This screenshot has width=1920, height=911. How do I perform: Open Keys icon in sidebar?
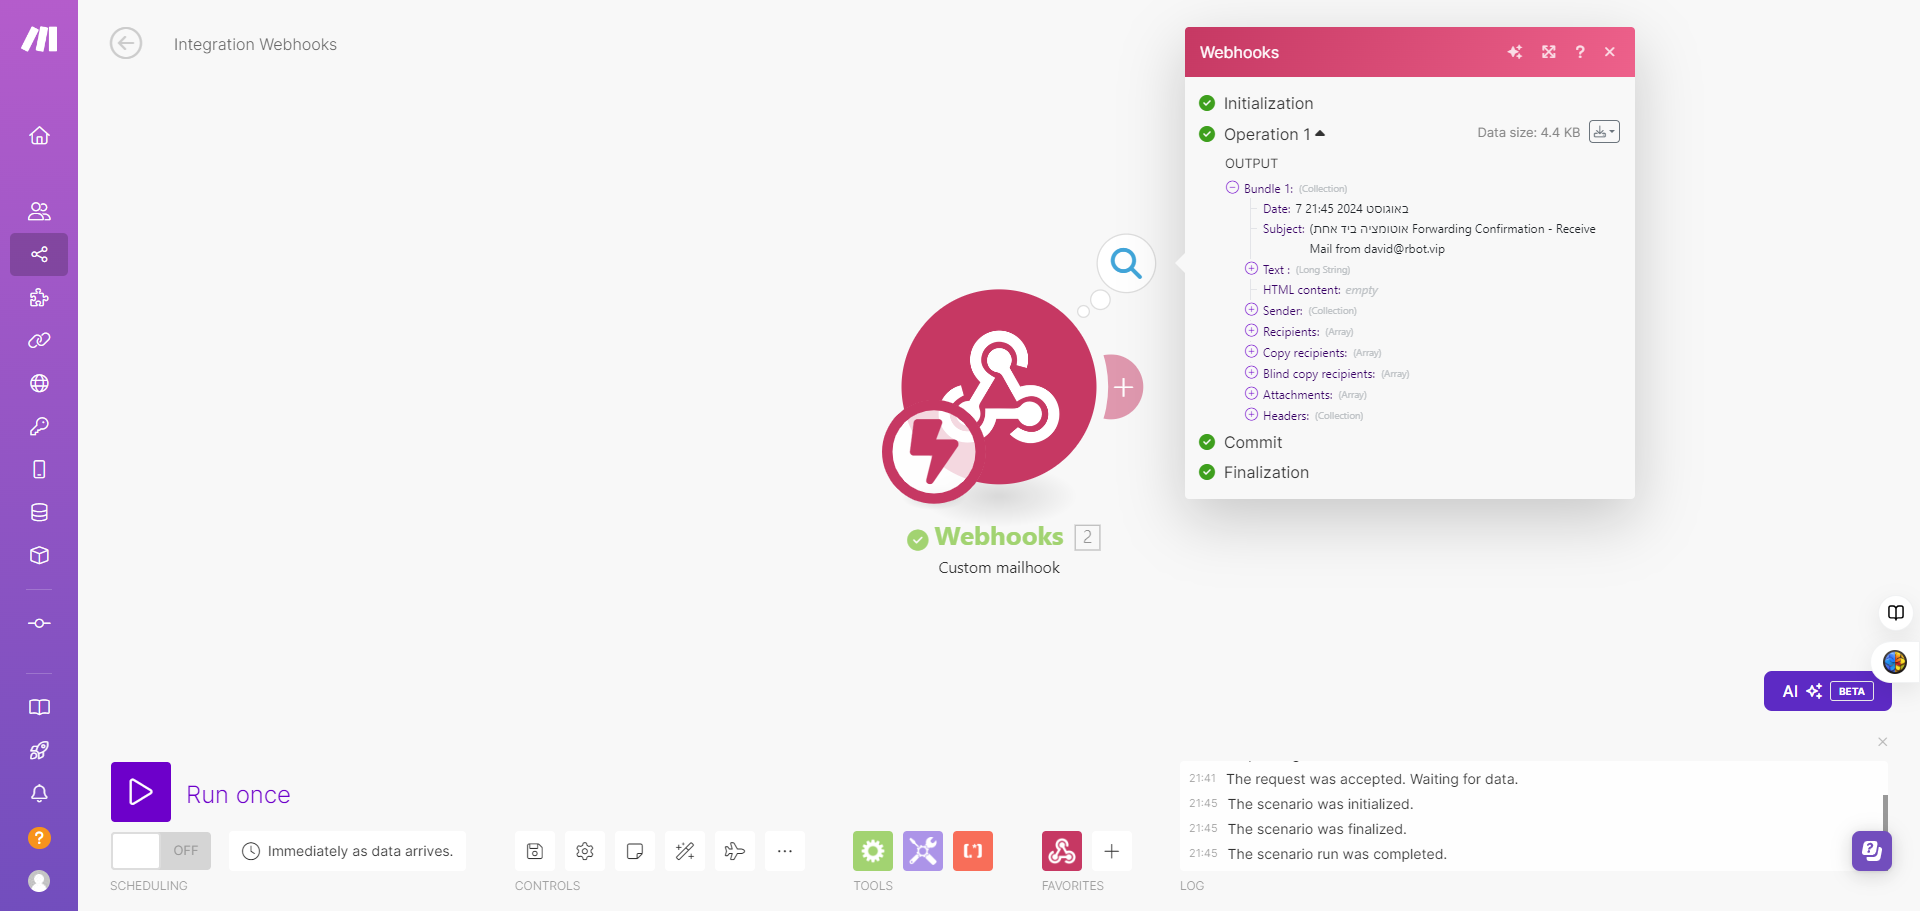tap(39, 426)
